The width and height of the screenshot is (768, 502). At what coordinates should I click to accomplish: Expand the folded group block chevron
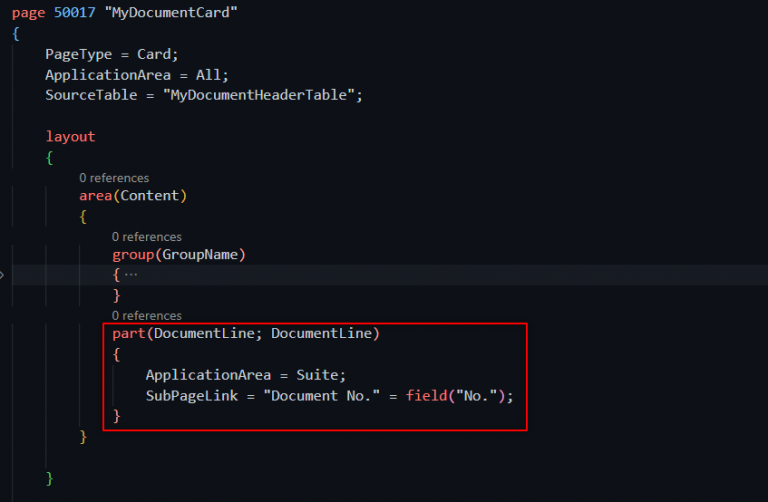(3, 274)
